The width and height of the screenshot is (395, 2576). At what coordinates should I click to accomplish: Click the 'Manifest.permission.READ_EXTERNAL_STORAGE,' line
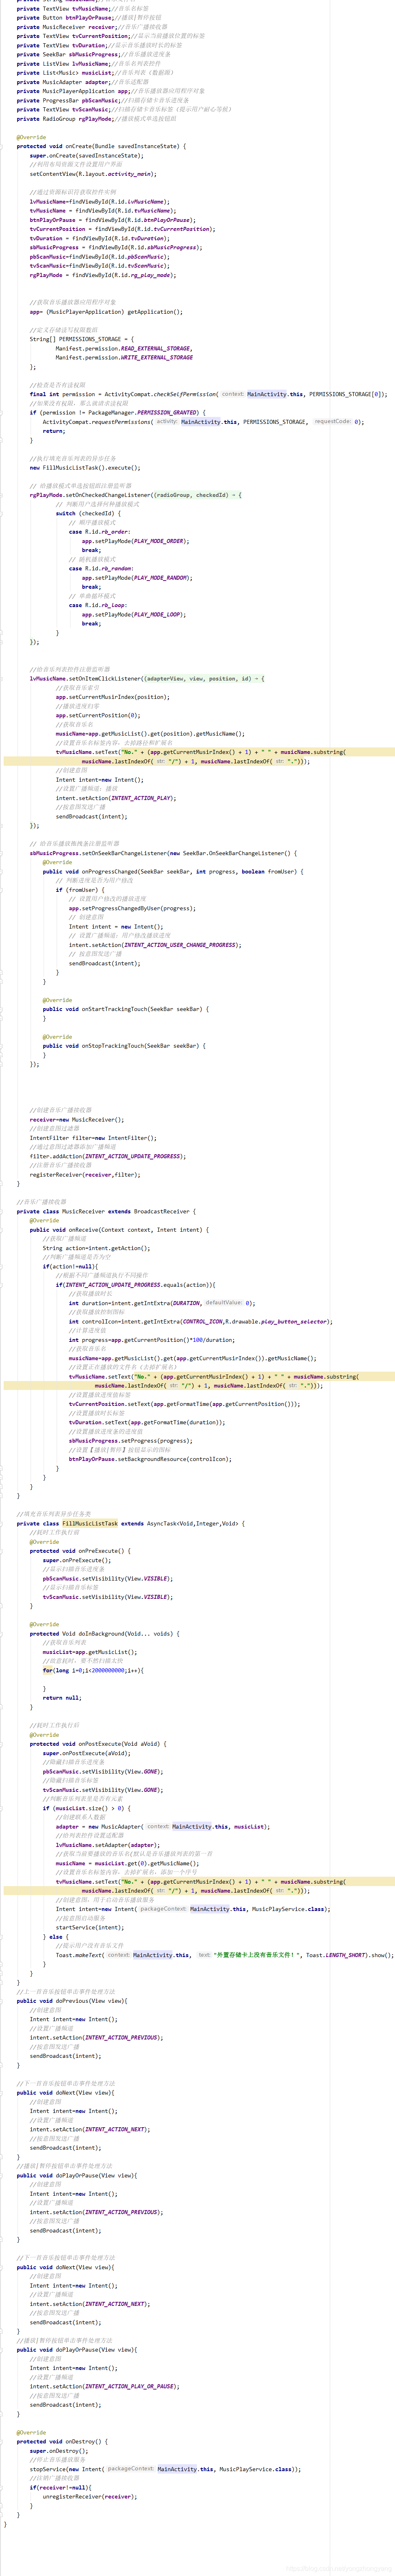[123, 348]
